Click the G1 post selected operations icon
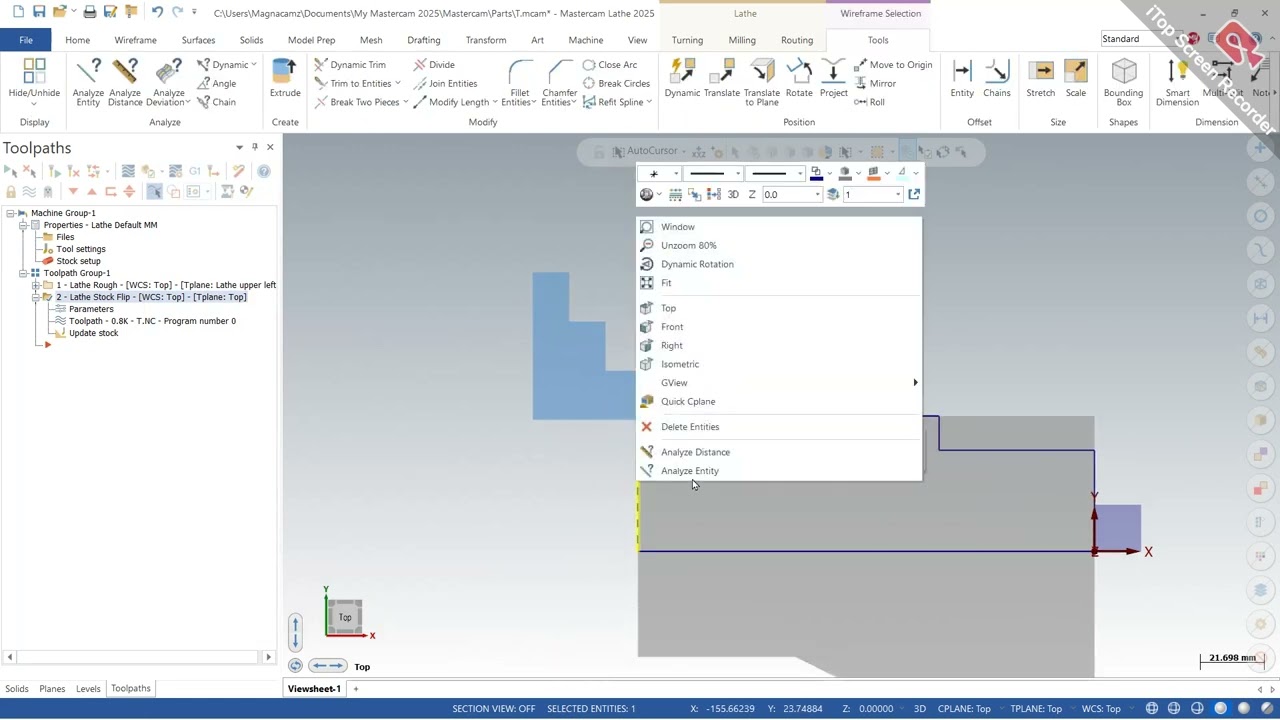Screen dimensions: 1280x720 (195, 171)
